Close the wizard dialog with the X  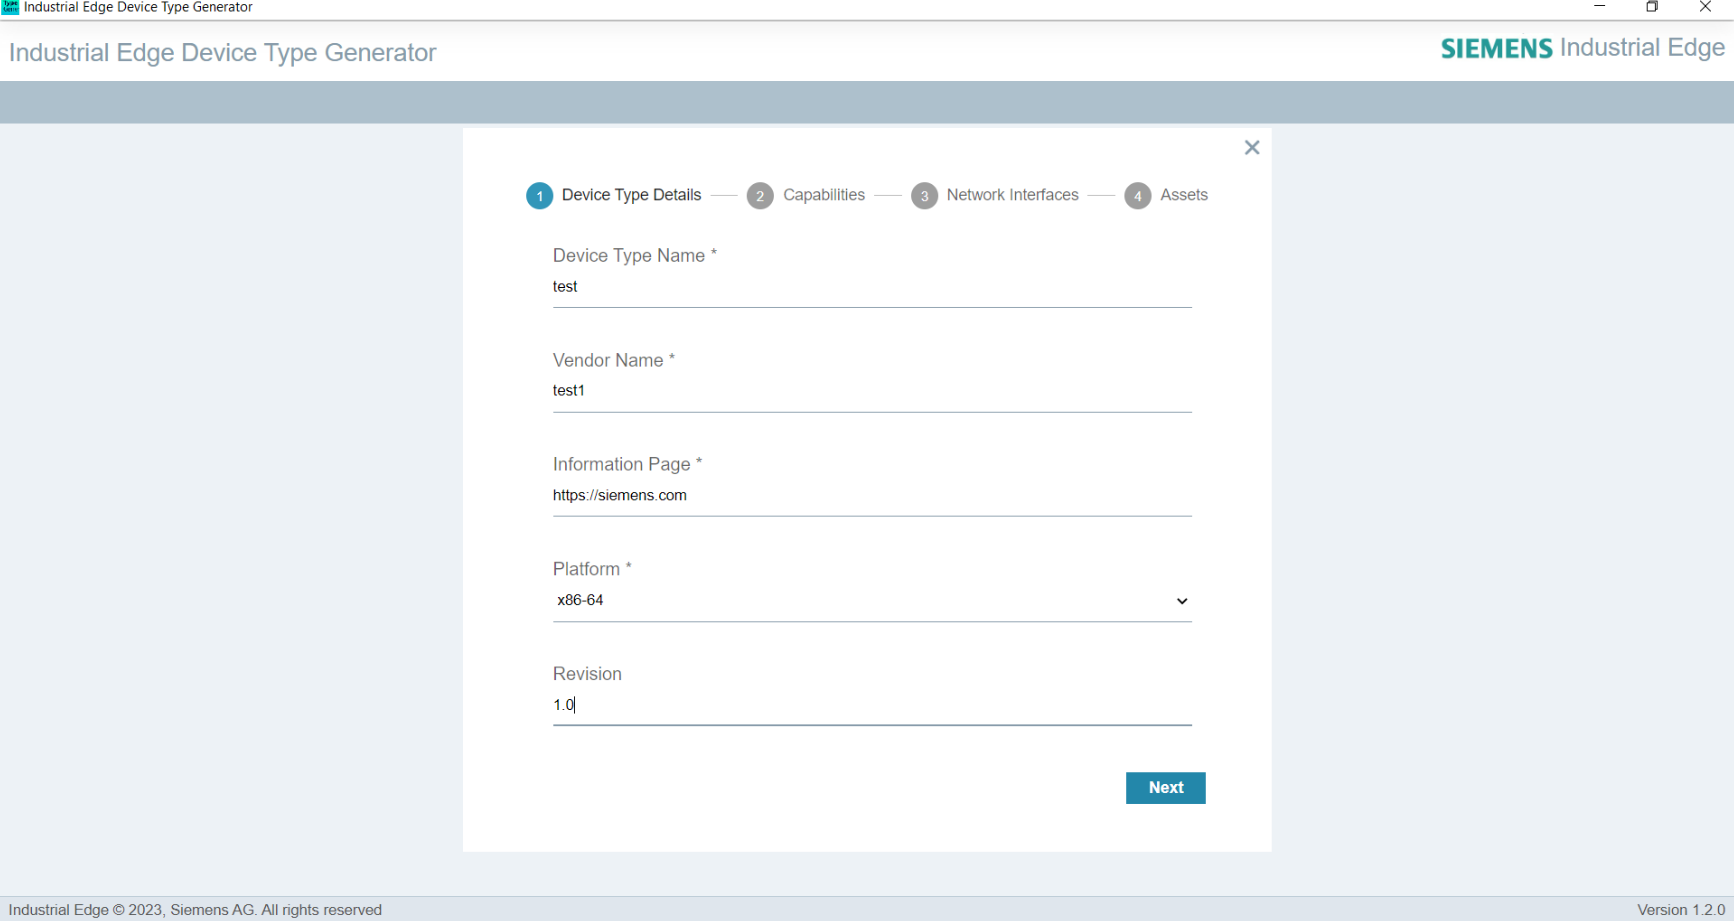click(1251, 147)
